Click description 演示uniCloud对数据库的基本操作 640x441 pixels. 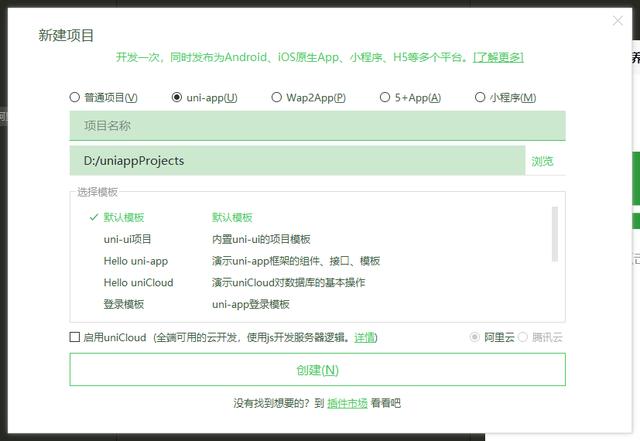point(289,283)
